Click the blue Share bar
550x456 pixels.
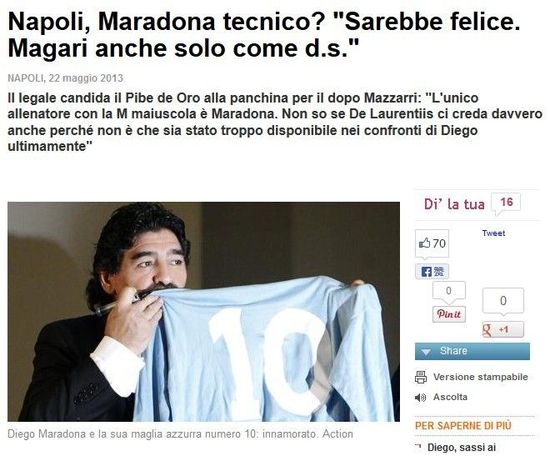pos(472,351)
